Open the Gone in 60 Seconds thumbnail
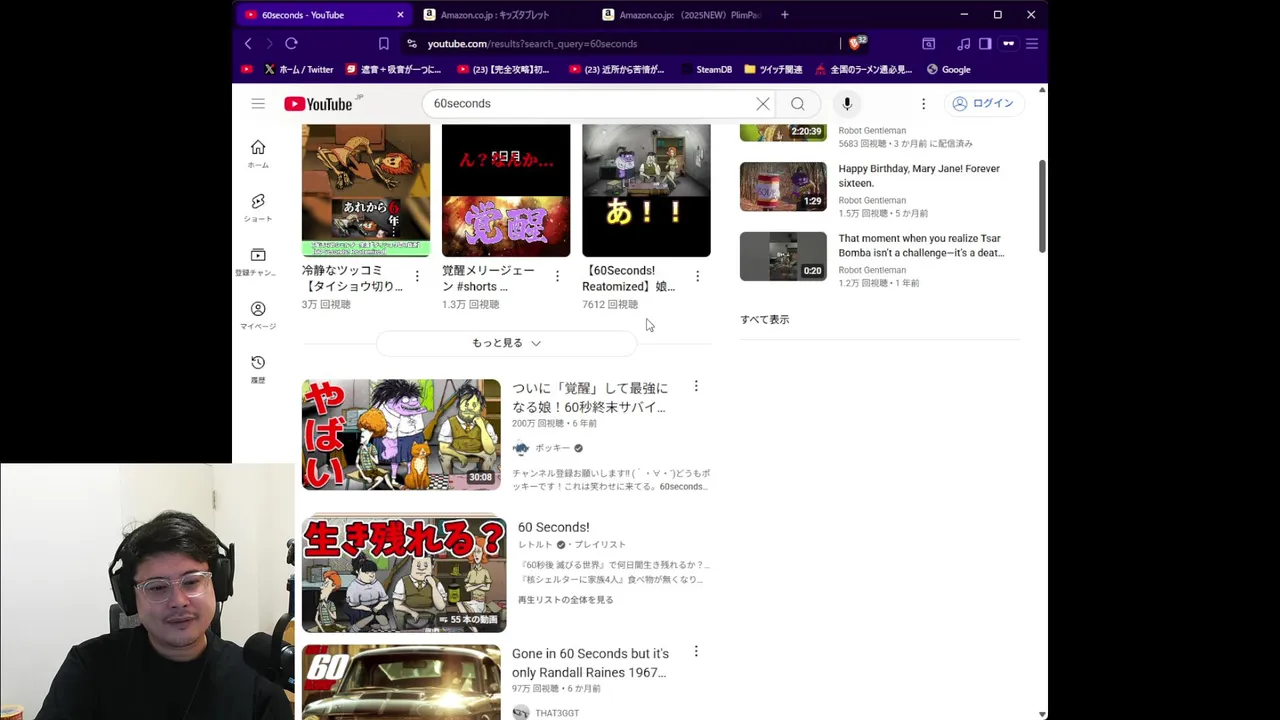This screenshot has width=1280, height=720. coord(401,682)
